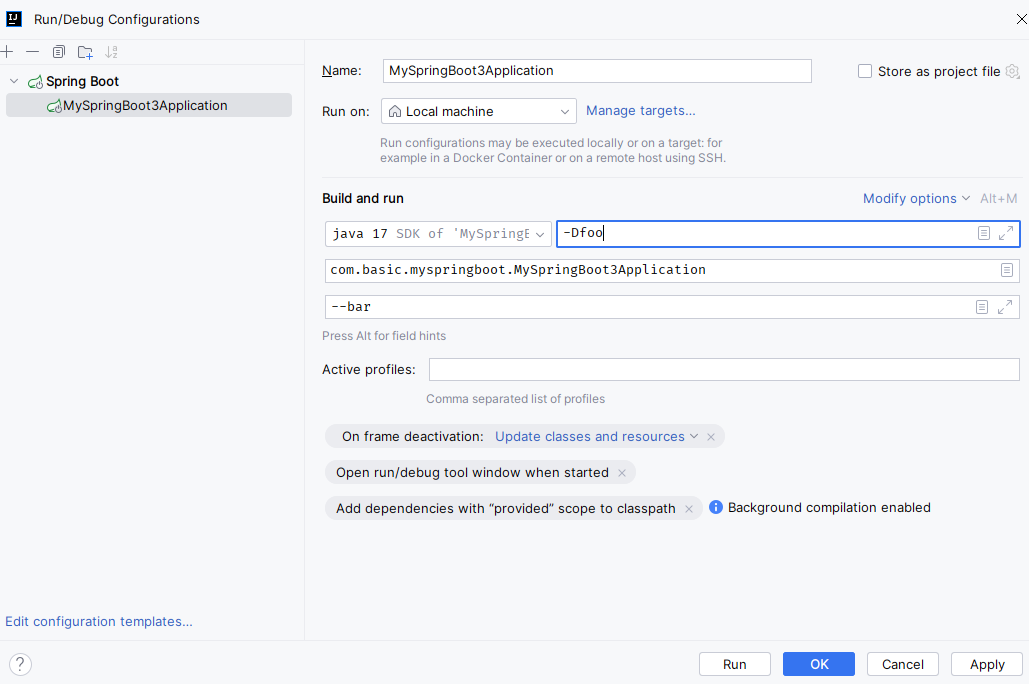The width and height of the screenshot is (1029, 684).
Task: Click Background compilation enabled text
Action: (829, 507)
